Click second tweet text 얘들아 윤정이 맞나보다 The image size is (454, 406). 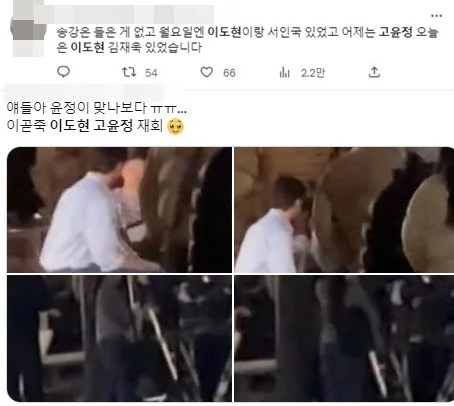click(77, 107)
